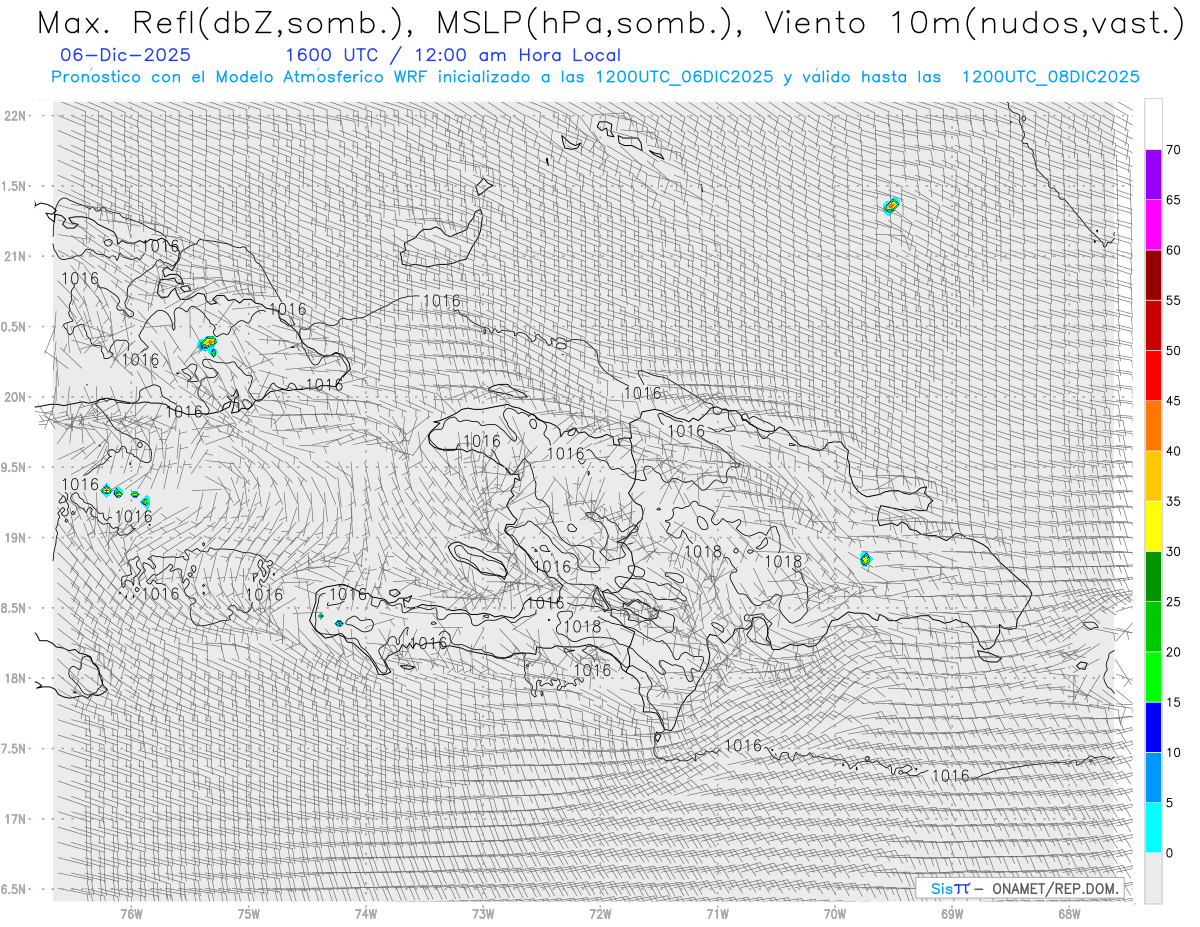Click the '8.5N' latitude axis label

[14, 608]
